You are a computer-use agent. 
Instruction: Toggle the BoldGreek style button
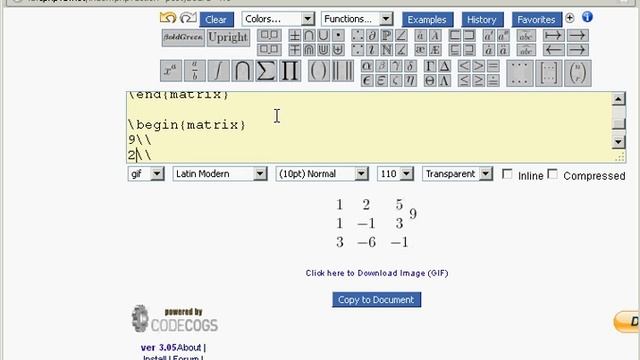[x=183, y=38]
